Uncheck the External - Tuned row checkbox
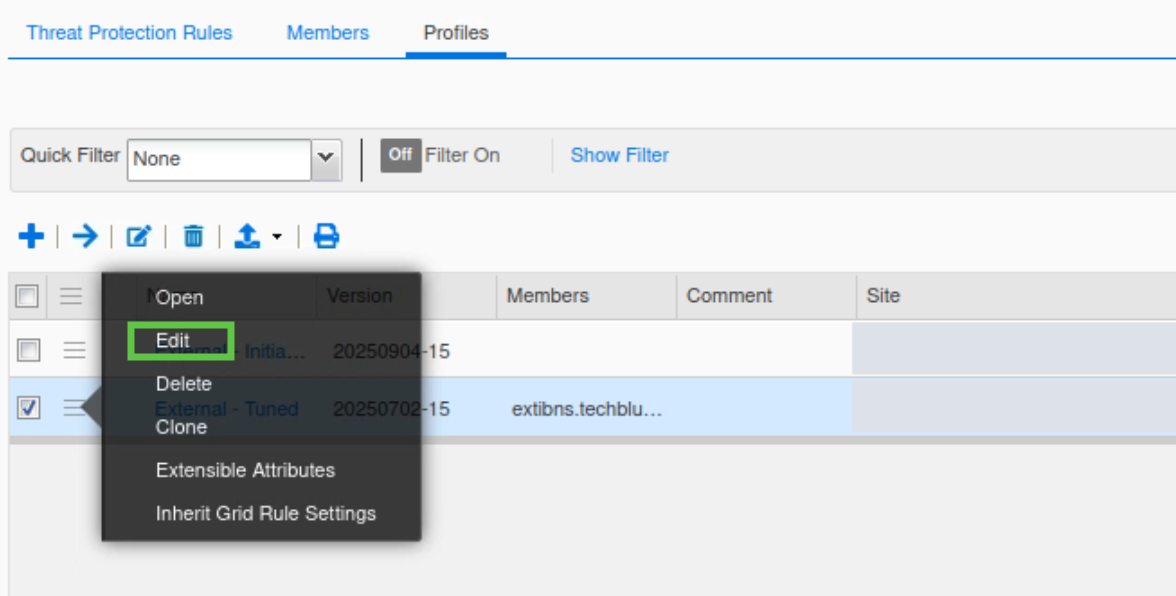The image size is (1176, 596). [29, 407]
